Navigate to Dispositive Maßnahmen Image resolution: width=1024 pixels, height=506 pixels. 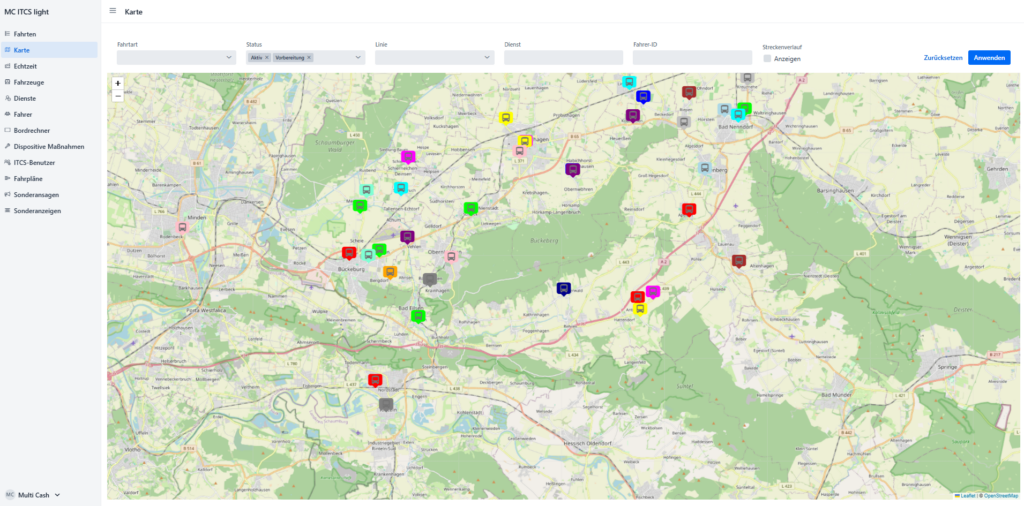(48, 146)
